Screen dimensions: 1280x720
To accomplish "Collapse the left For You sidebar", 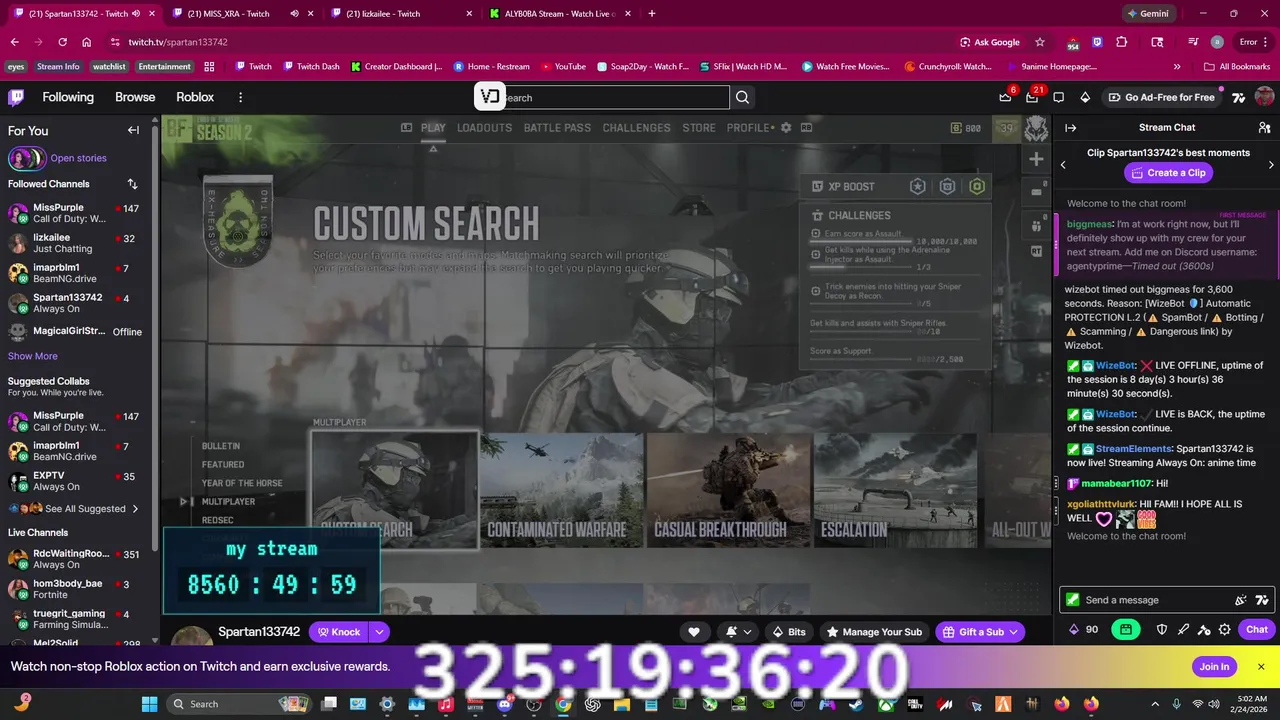I will [x=133, y=130].
